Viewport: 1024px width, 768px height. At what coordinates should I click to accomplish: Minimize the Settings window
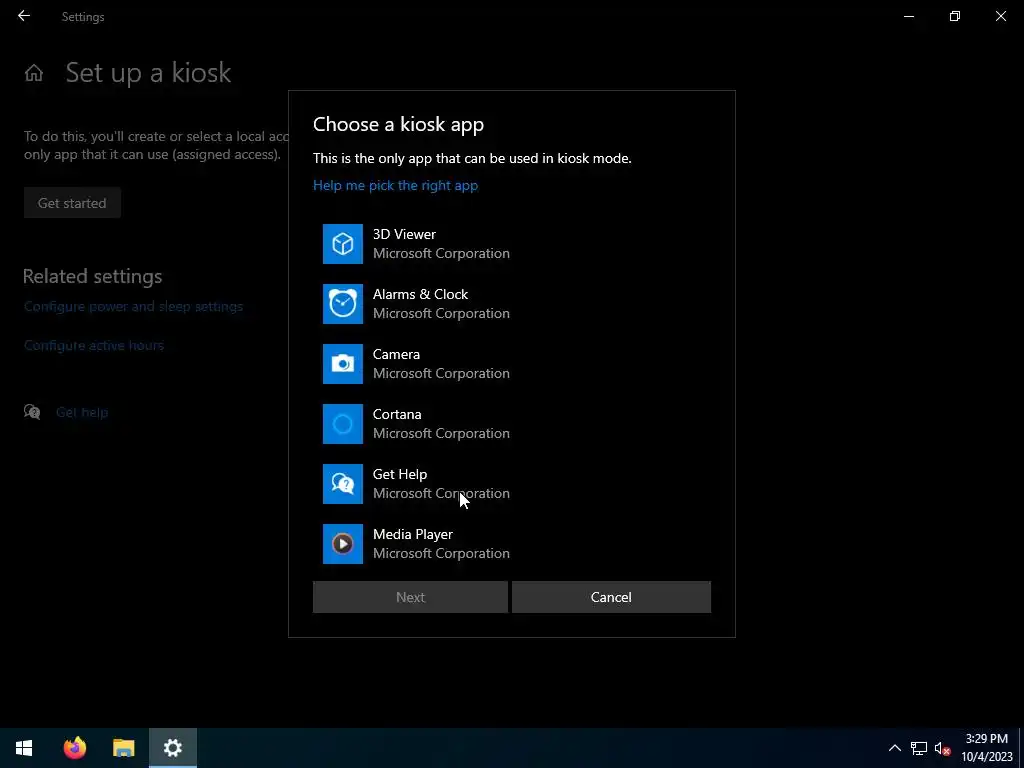tap(909, 16)
